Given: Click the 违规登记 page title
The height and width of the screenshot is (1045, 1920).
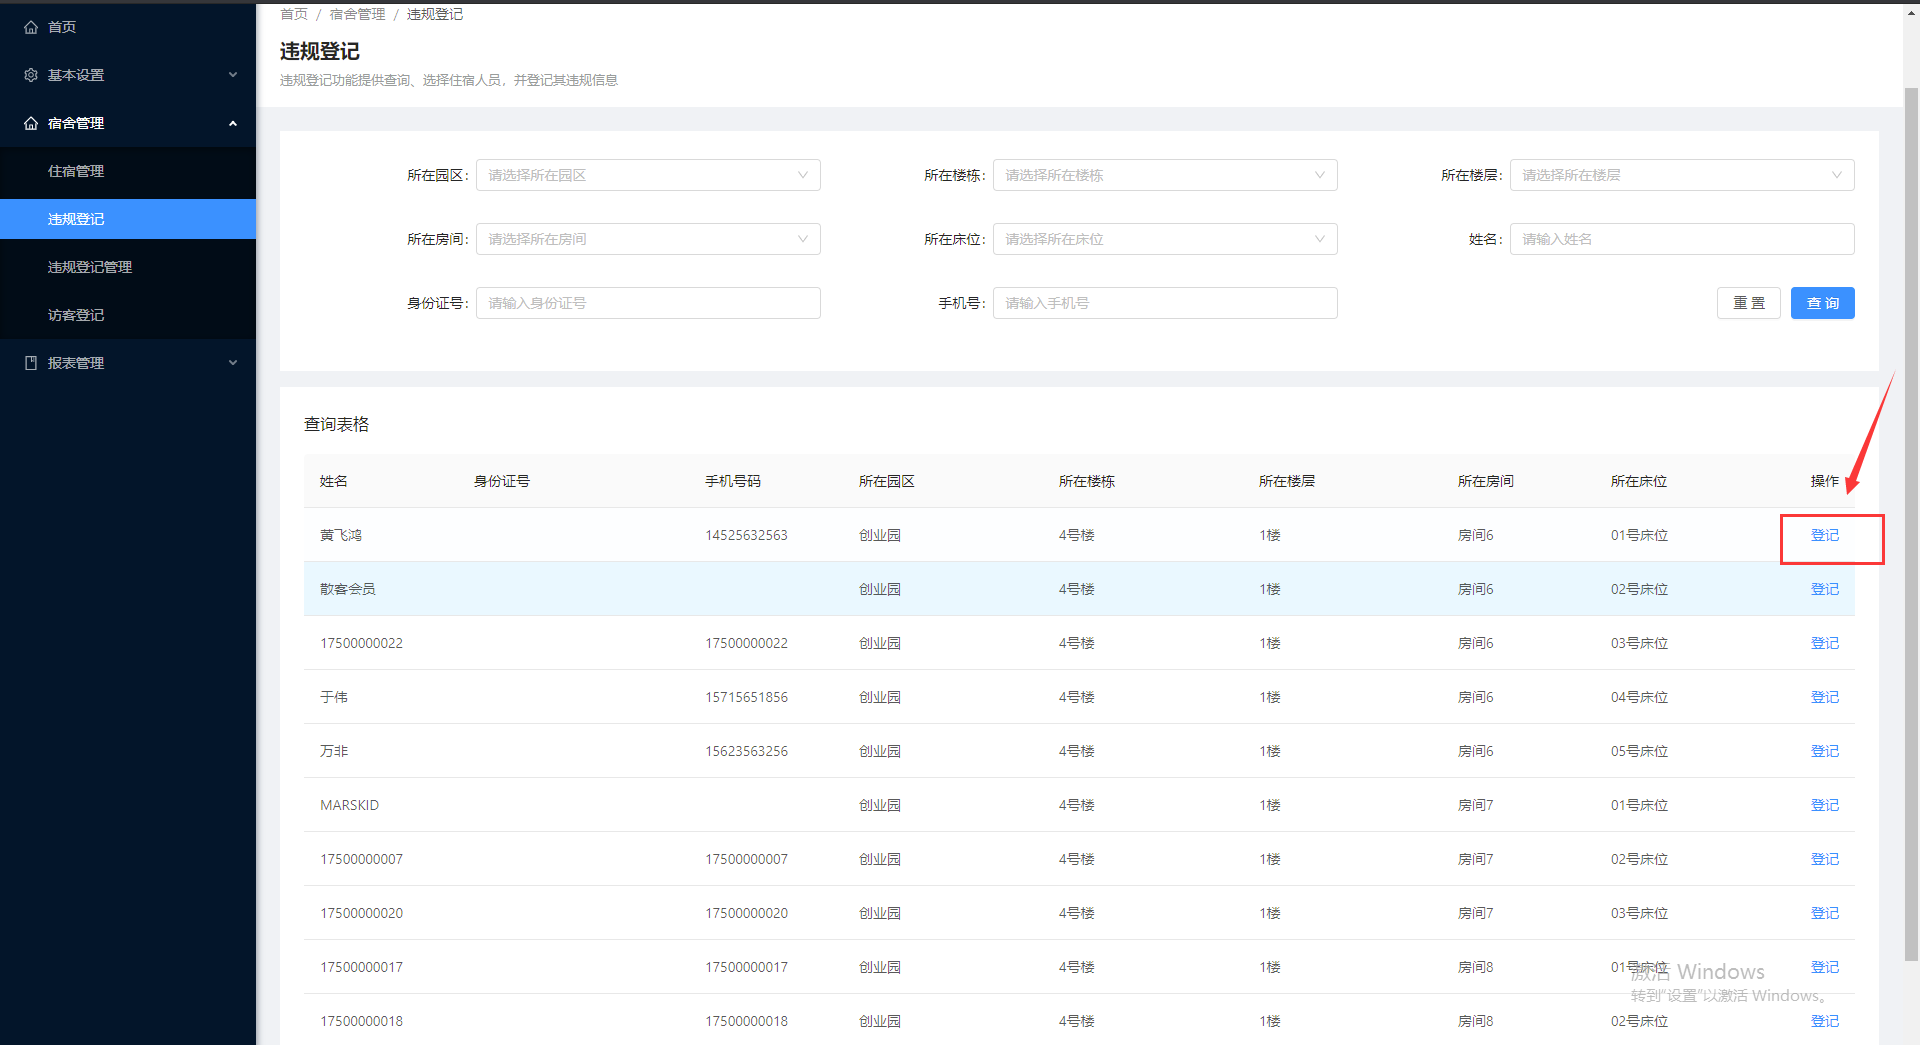Looking at the screenshot, I should tap(320, 51).
